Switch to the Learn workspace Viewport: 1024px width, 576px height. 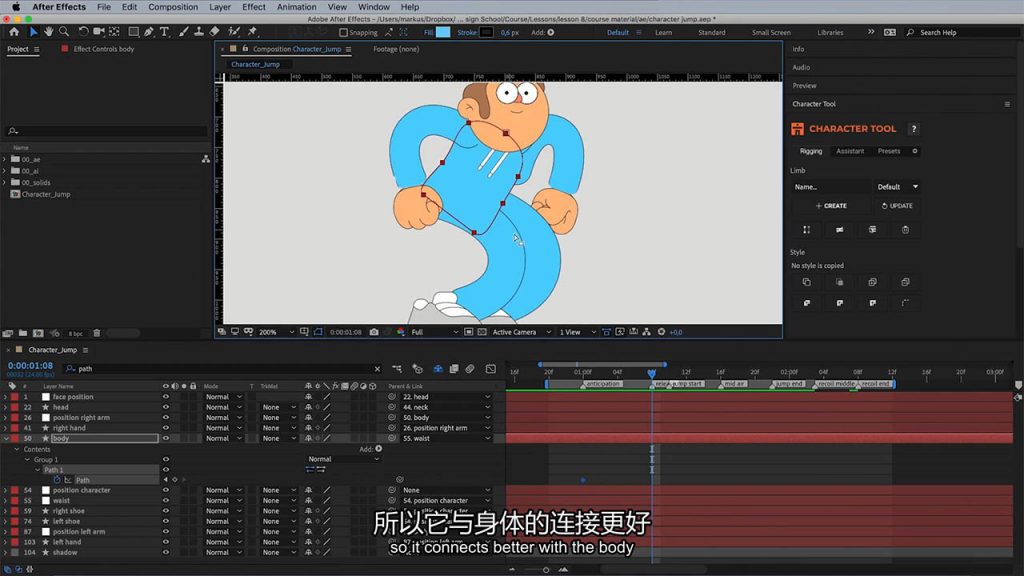click(x=664, y=32)
